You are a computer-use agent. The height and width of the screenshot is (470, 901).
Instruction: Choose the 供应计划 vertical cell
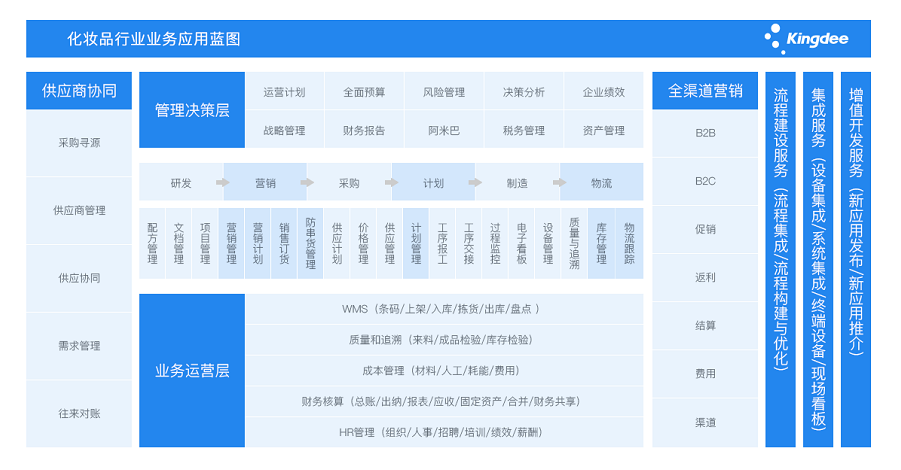pyautogui.click(x=337, y=244)
